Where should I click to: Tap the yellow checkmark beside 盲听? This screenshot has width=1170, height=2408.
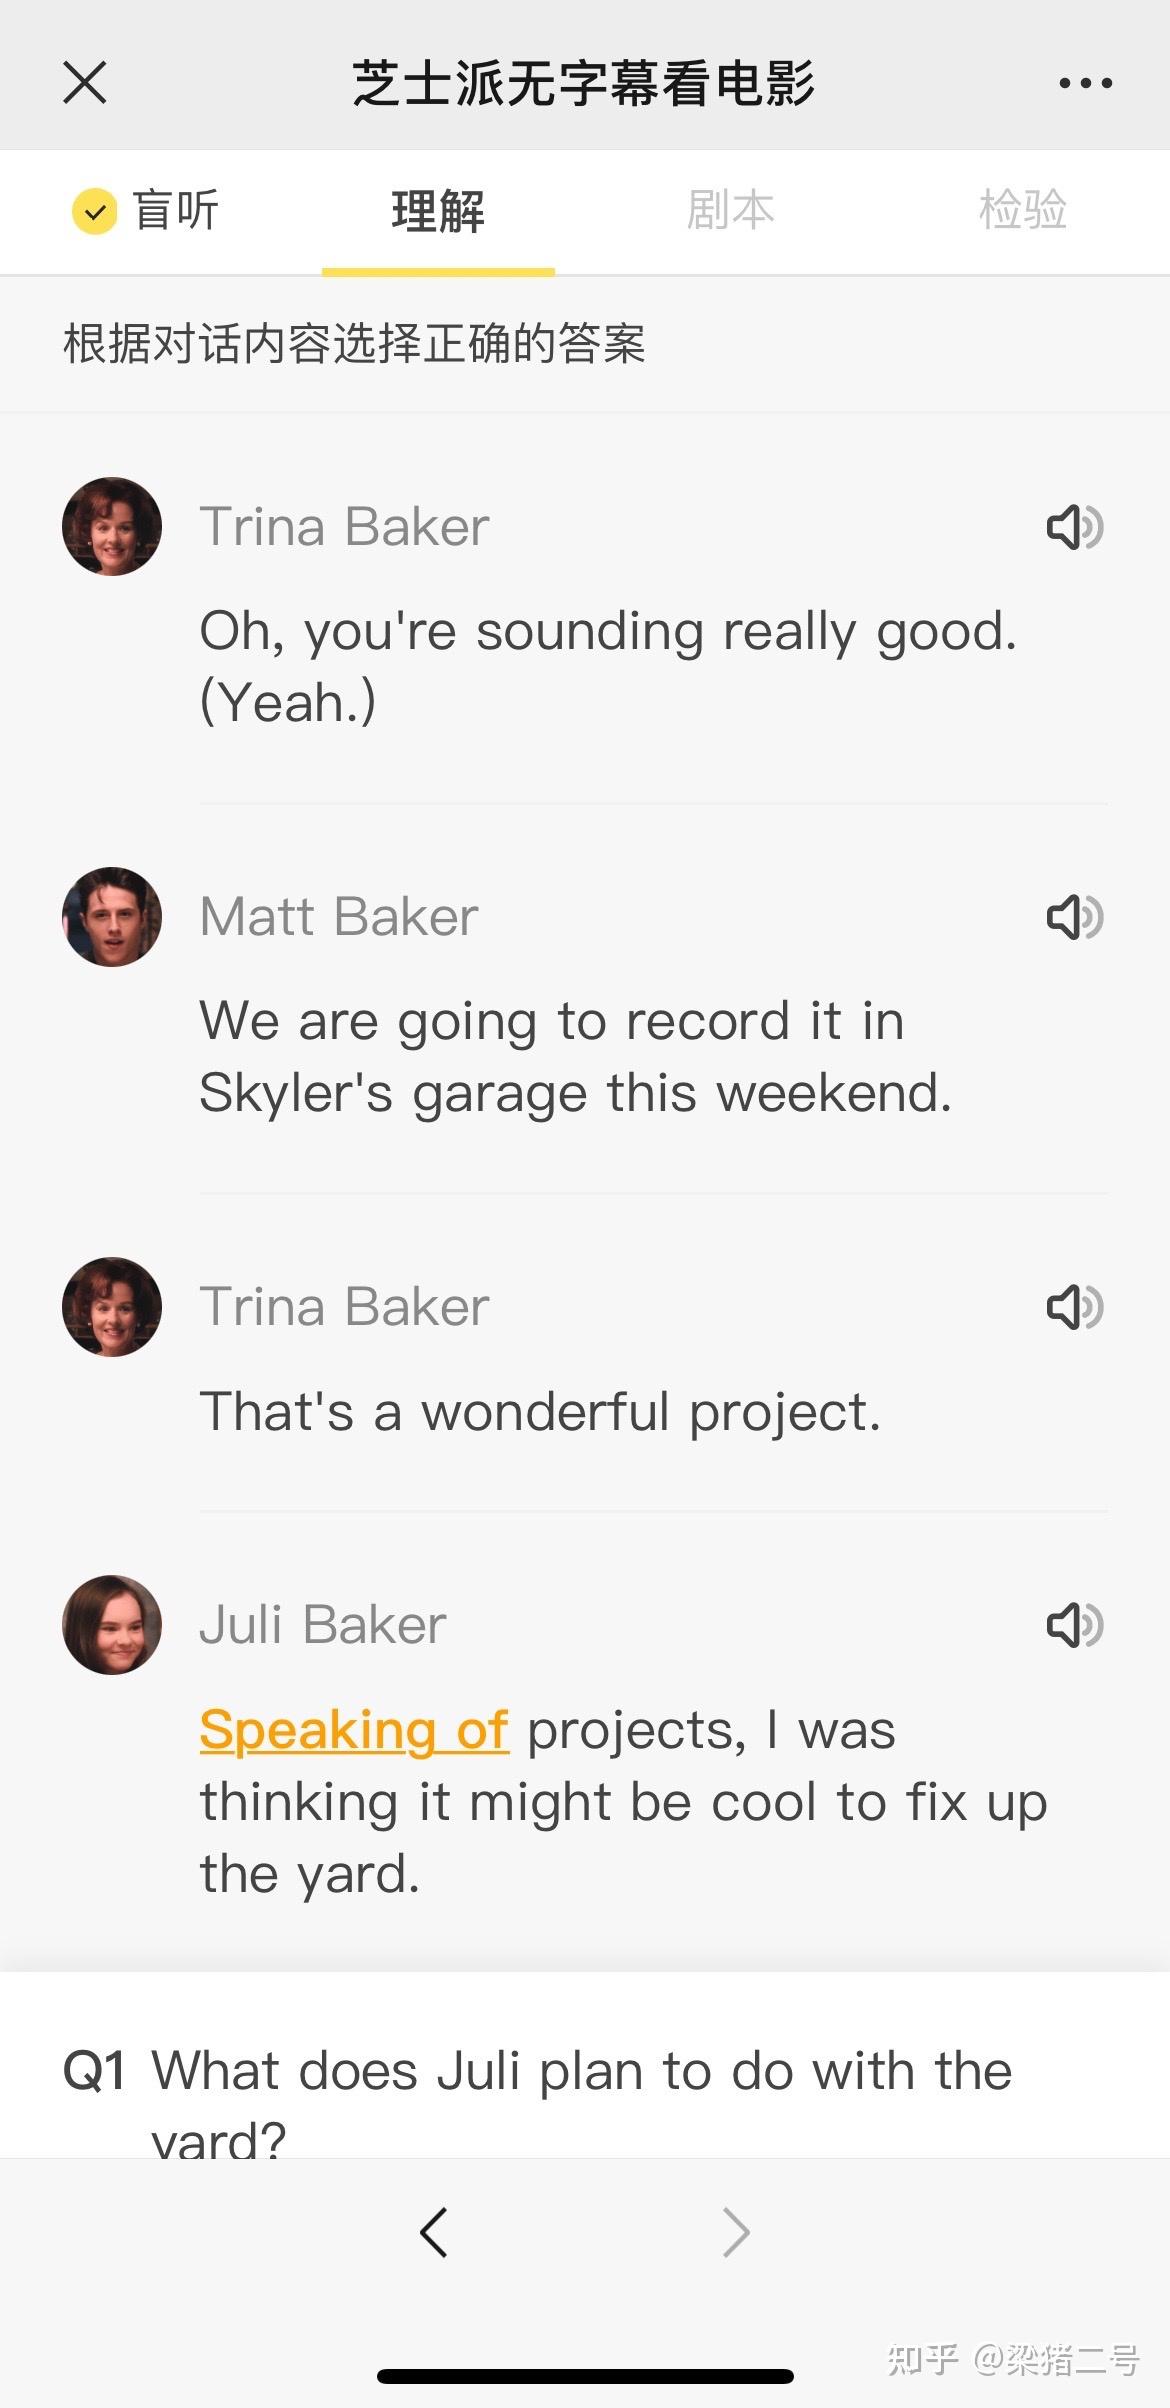click(x=95, y=212)
